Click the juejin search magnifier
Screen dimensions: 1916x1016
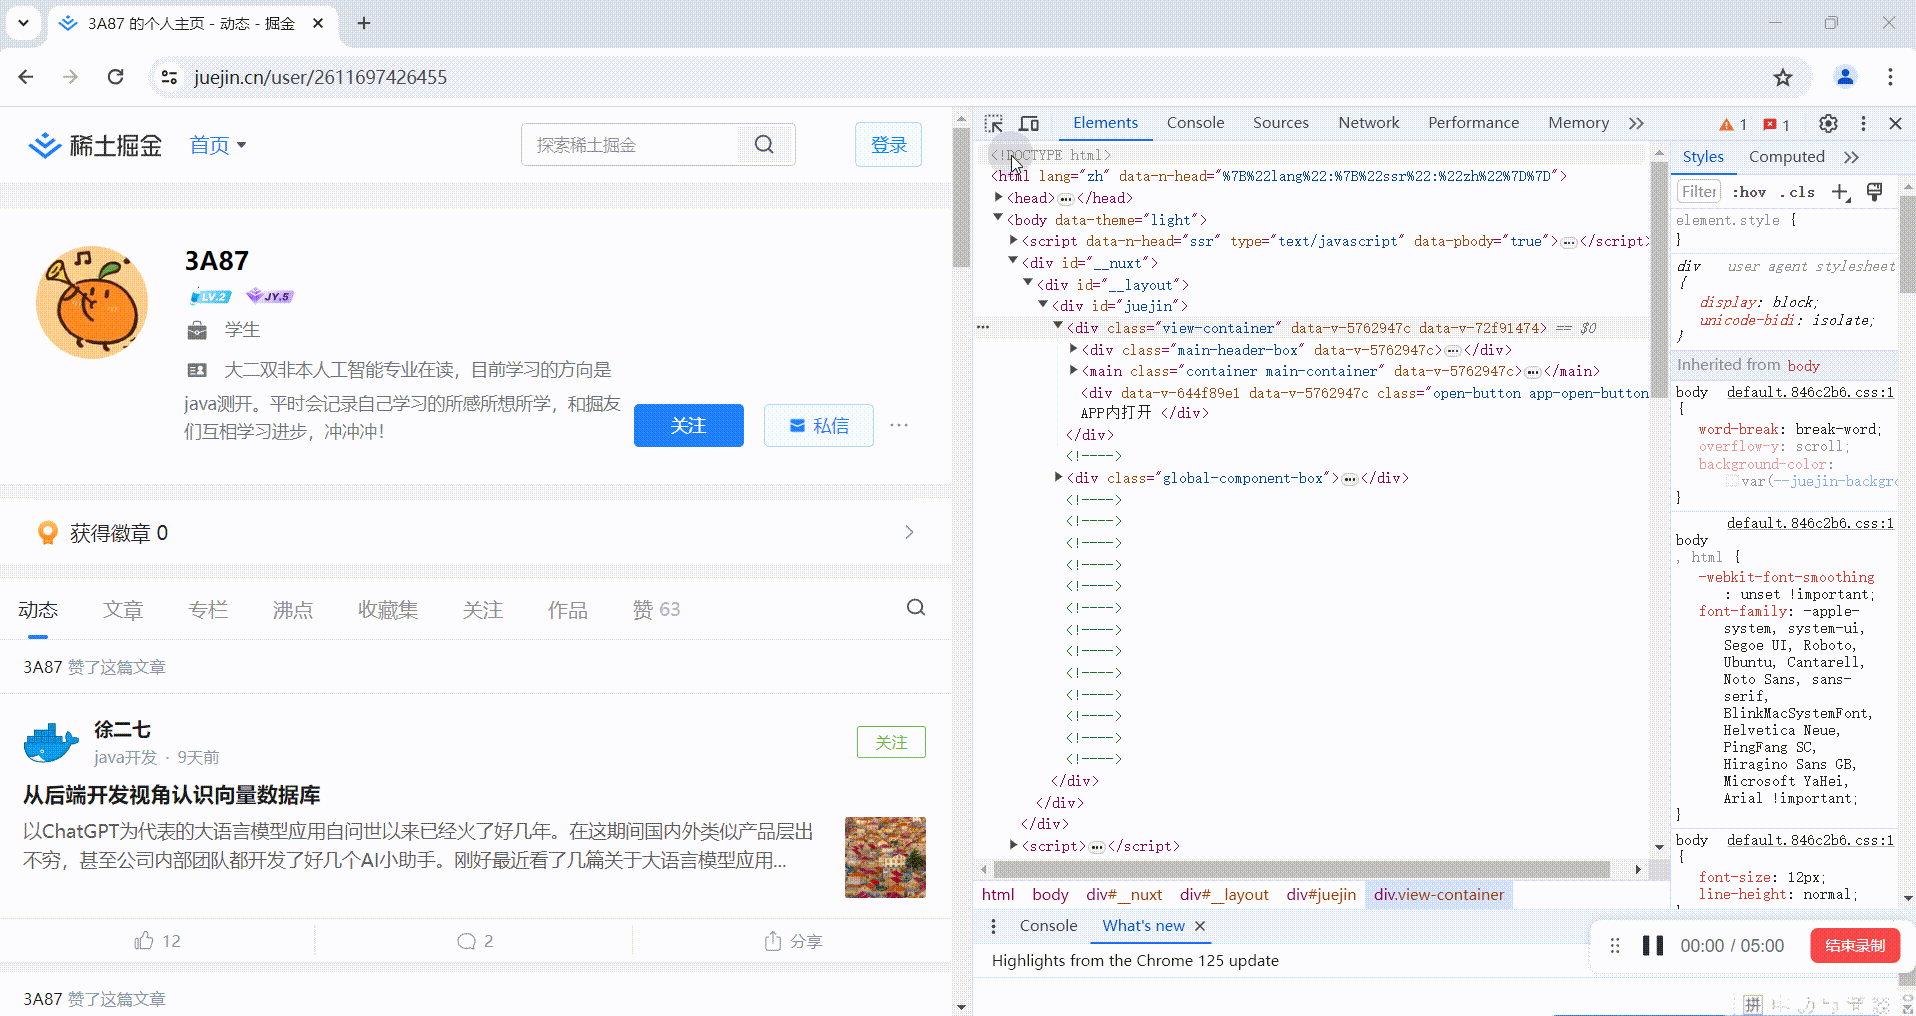coord(764,145)
